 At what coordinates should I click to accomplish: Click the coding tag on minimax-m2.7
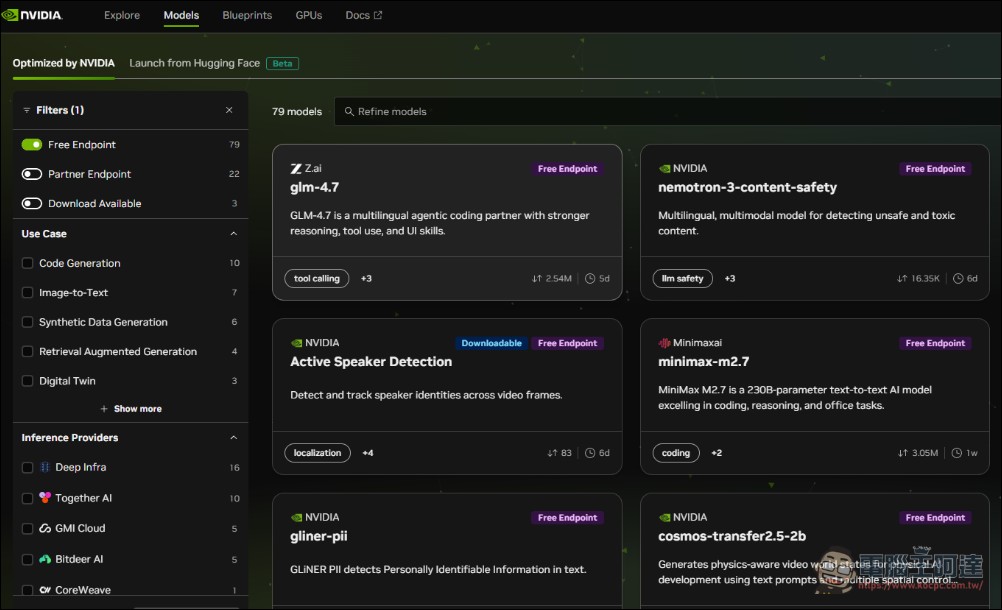(676, 453)
